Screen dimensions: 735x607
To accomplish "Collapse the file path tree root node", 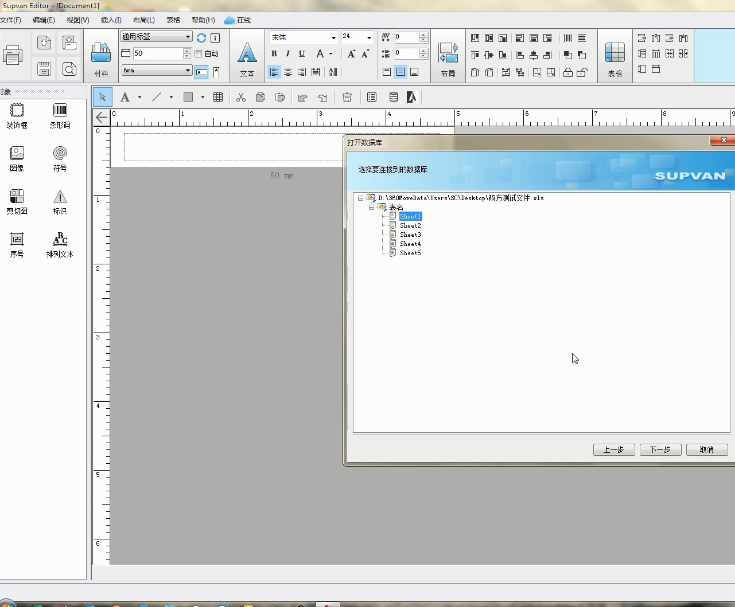I will click(359, 198).
